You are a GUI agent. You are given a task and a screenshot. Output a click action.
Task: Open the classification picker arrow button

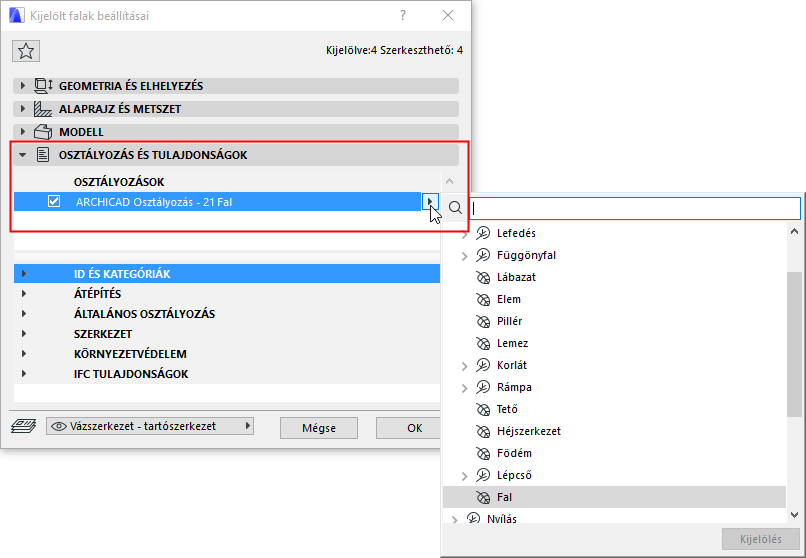[430, 202]
